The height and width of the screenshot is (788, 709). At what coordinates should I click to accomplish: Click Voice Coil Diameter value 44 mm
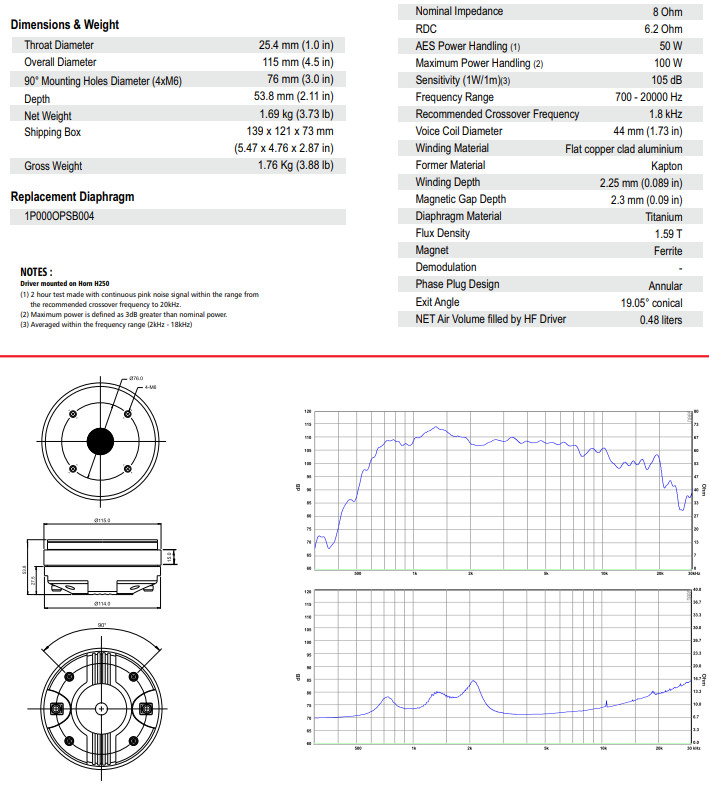point(648,131)
